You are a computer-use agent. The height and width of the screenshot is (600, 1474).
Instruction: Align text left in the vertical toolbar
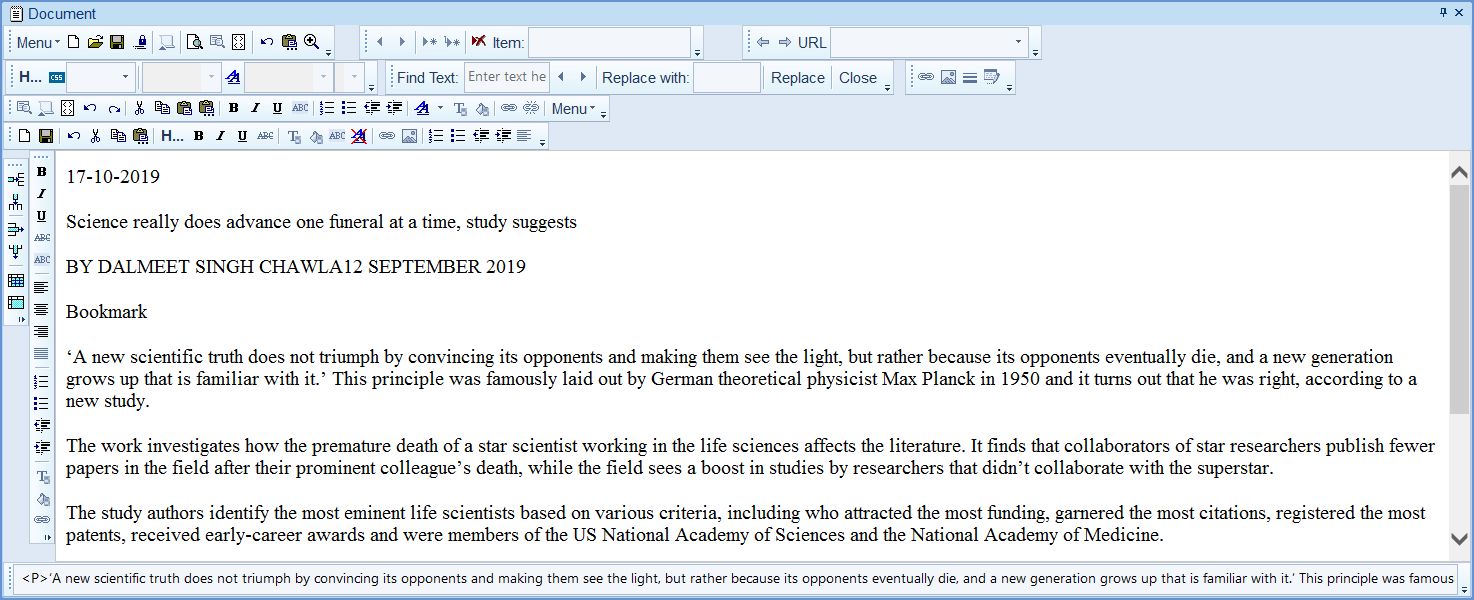coord(41,287)
